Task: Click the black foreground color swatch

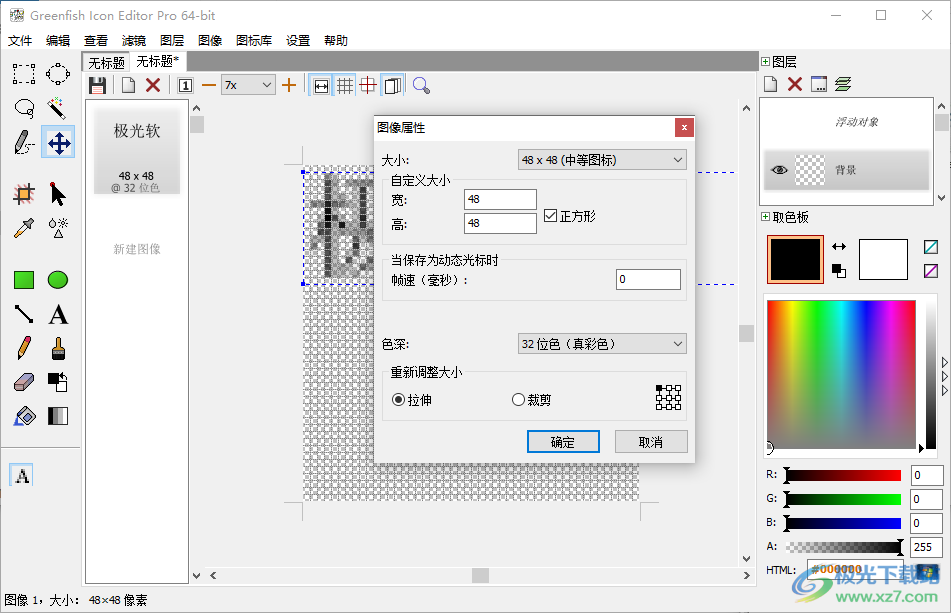Action: (x=794, y=259)
